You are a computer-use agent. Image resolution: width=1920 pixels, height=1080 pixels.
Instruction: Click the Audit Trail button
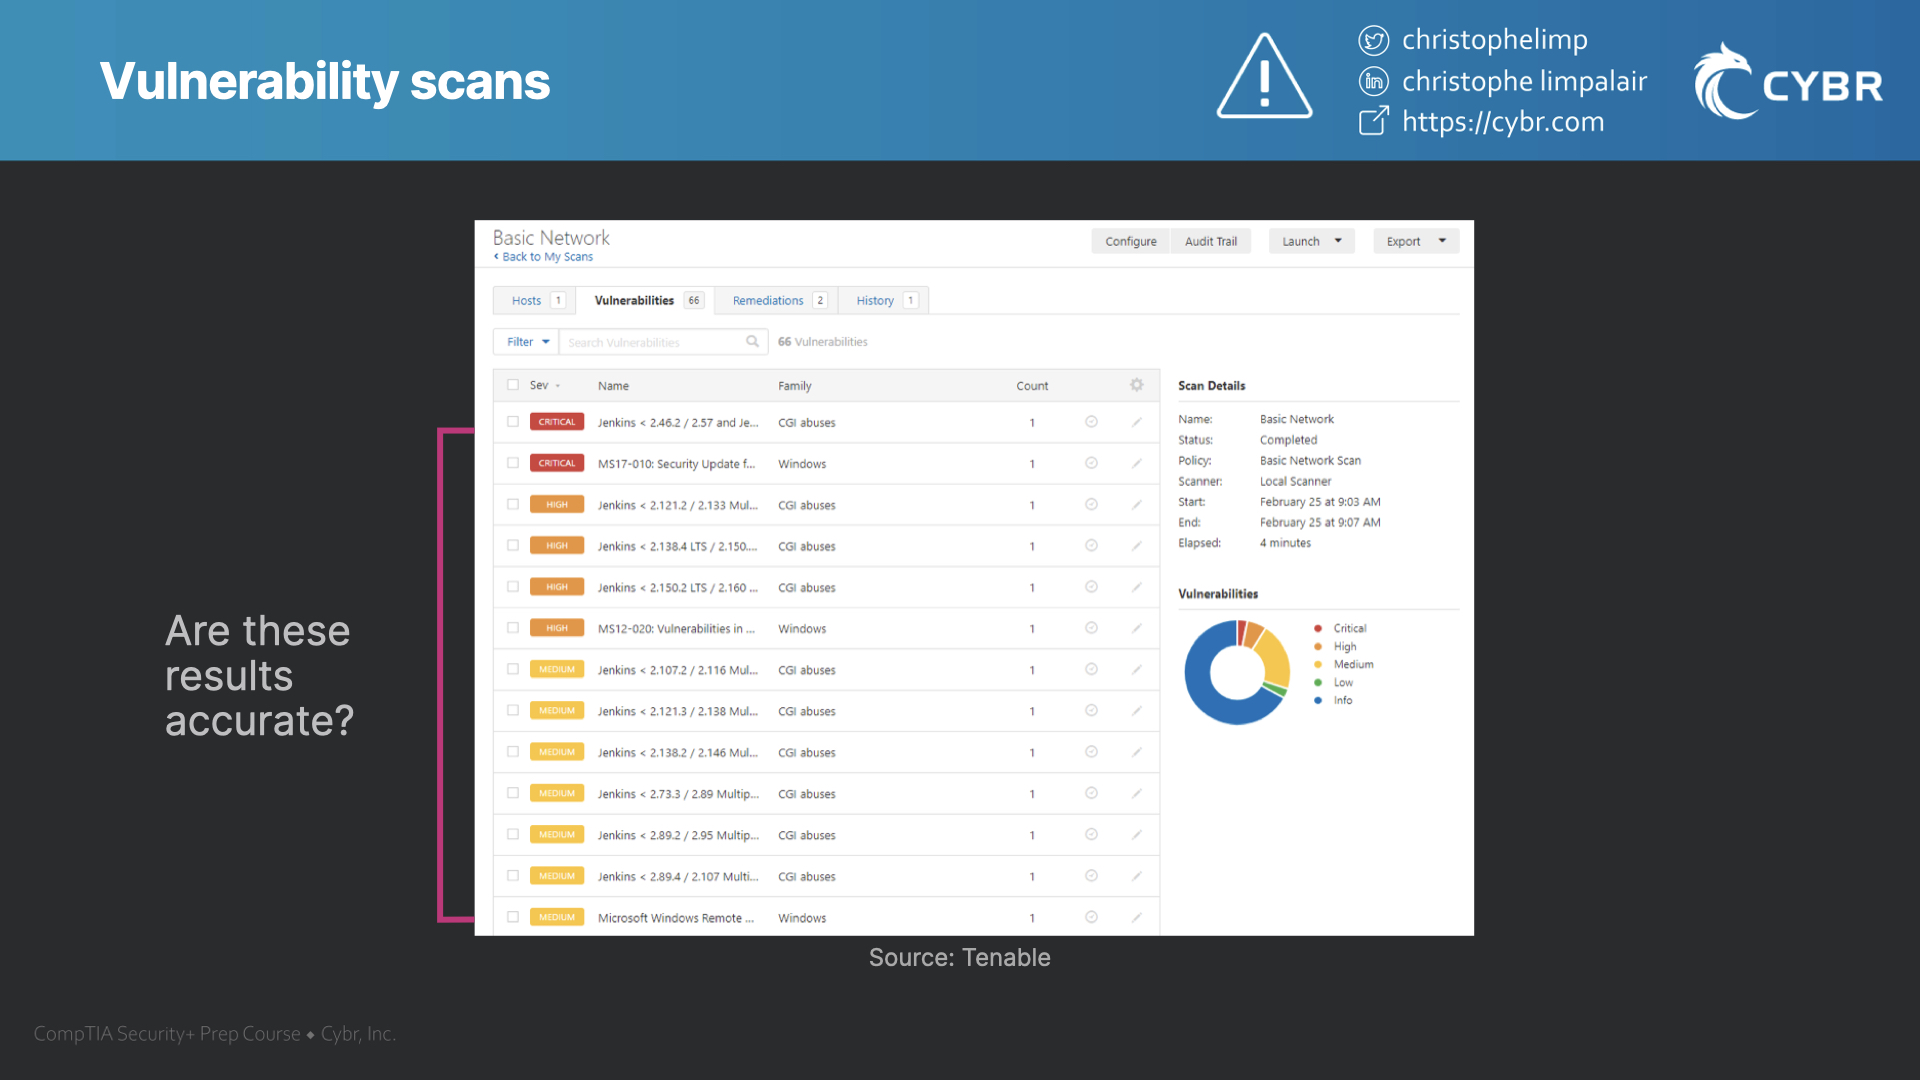click(1211, 241)
